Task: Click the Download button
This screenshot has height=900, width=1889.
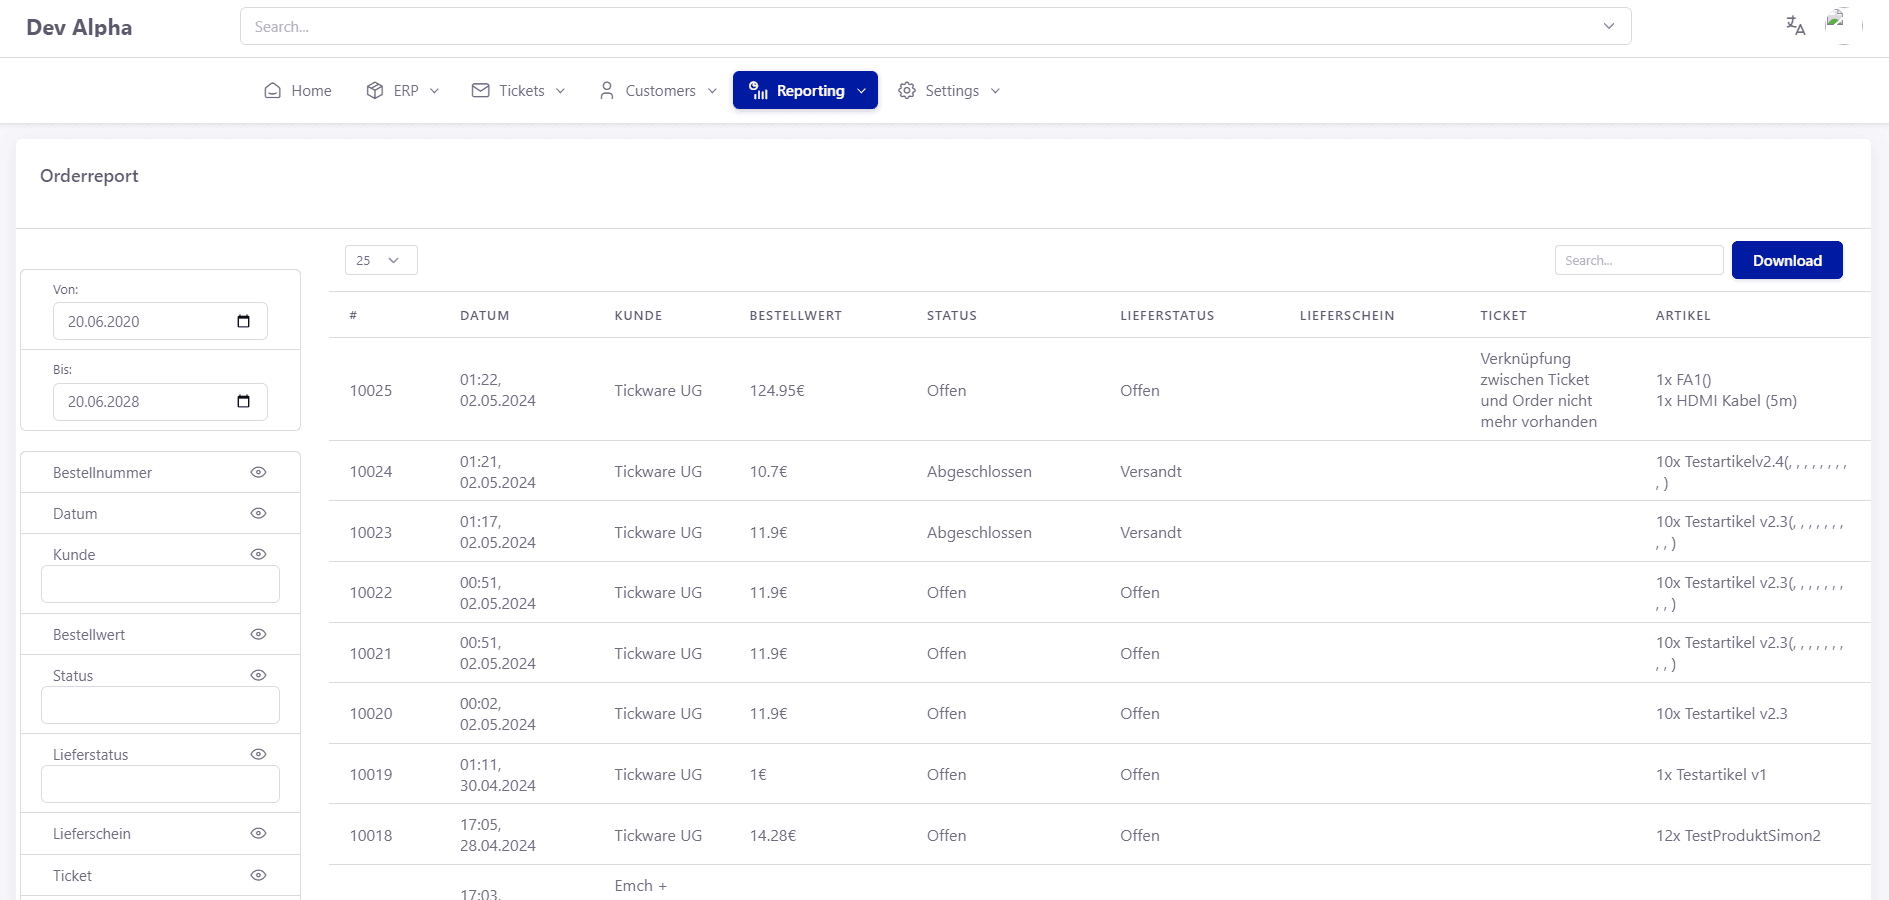Action: pos(1787,260)
